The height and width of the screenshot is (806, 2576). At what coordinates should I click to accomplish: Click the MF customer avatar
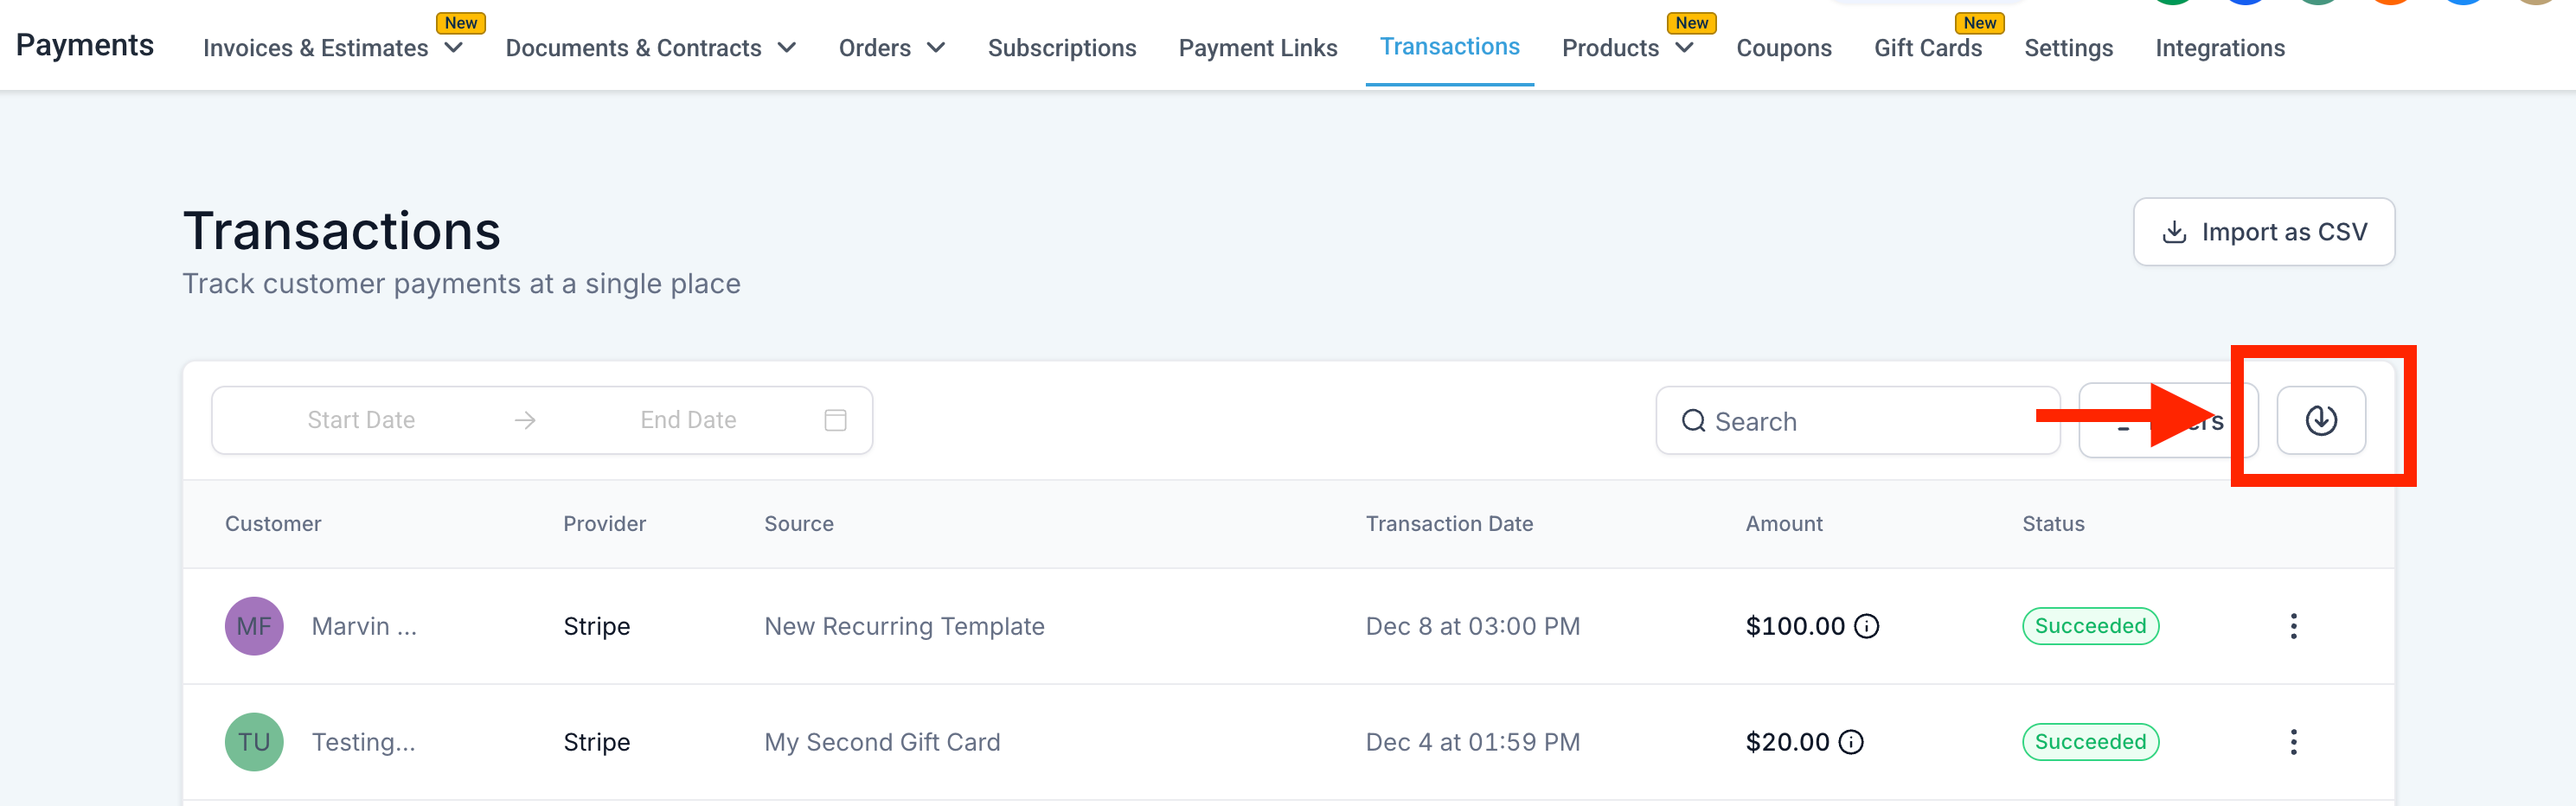click(254, 626)
